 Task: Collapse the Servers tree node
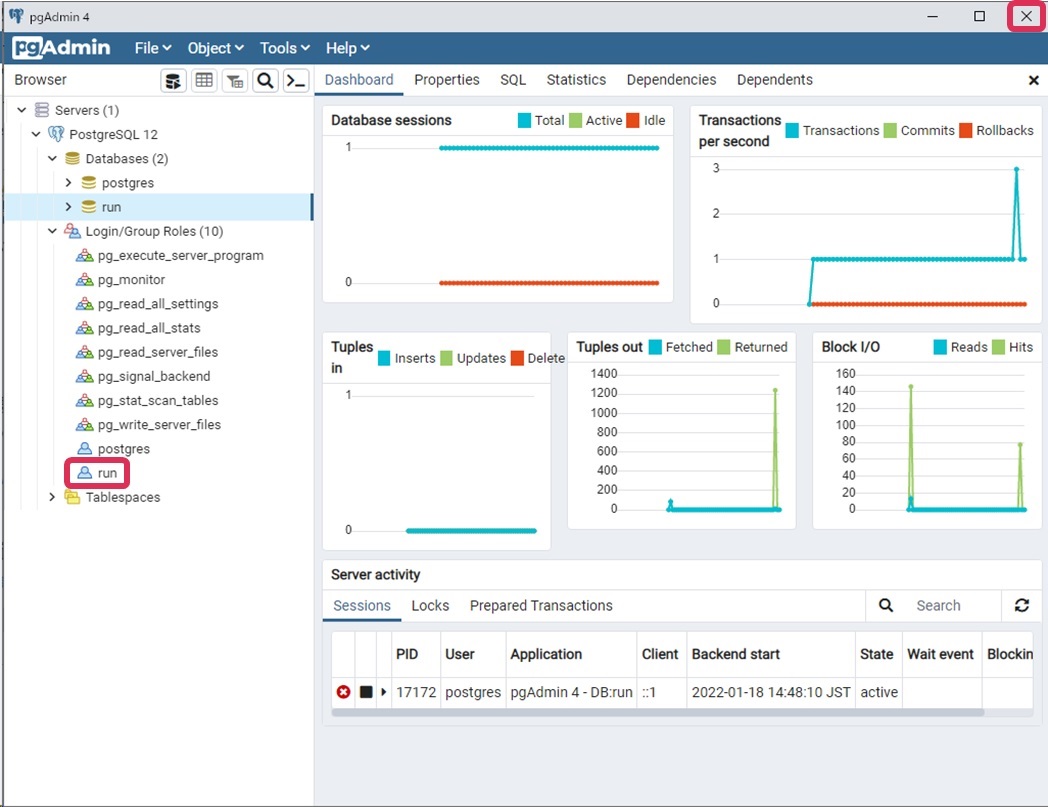pos(21,110)
